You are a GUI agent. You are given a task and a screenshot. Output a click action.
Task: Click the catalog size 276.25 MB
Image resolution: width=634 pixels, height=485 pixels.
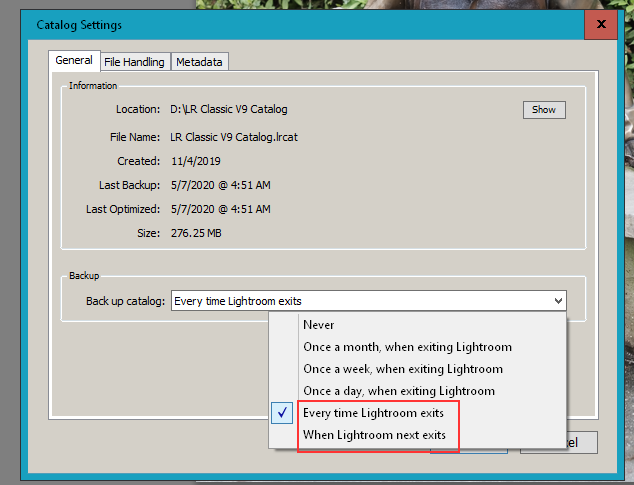196,233
